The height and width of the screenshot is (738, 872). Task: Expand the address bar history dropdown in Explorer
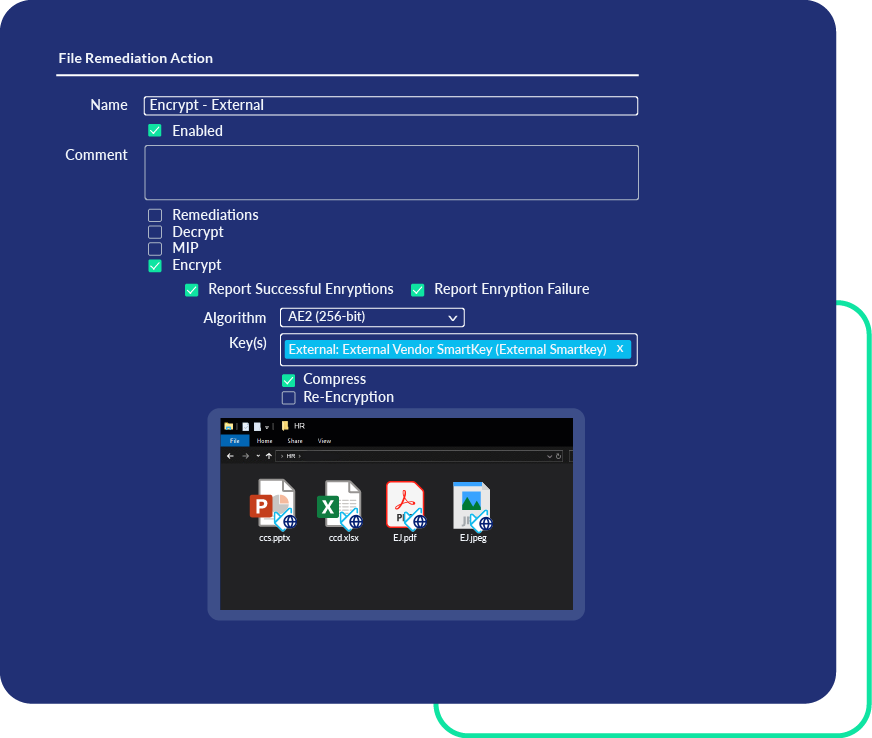pyautogui.click(x=549, y=455)
